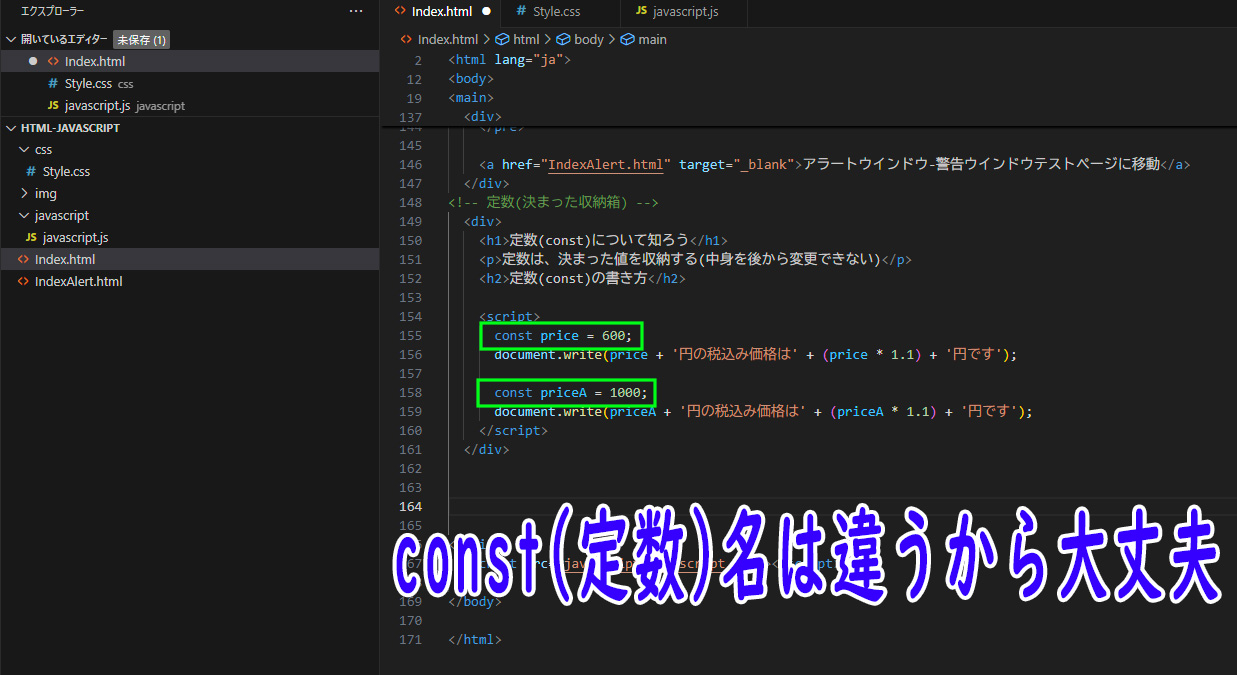This screenshot has width=1237, height=675.
Task: Click the body breadcrumb segment
Action: pyautogui.click(x=589, y=40)
